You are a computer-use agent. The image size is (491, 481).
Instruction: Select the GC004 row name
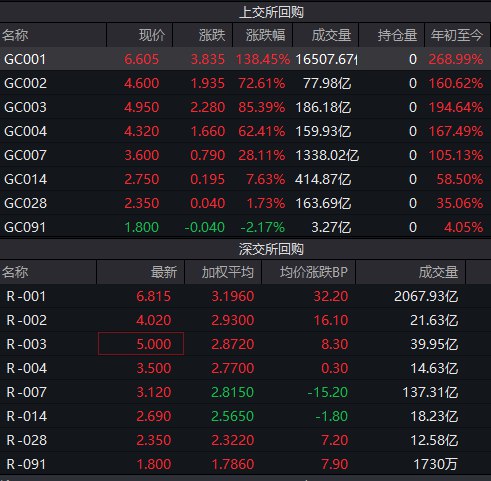[25, 131]
